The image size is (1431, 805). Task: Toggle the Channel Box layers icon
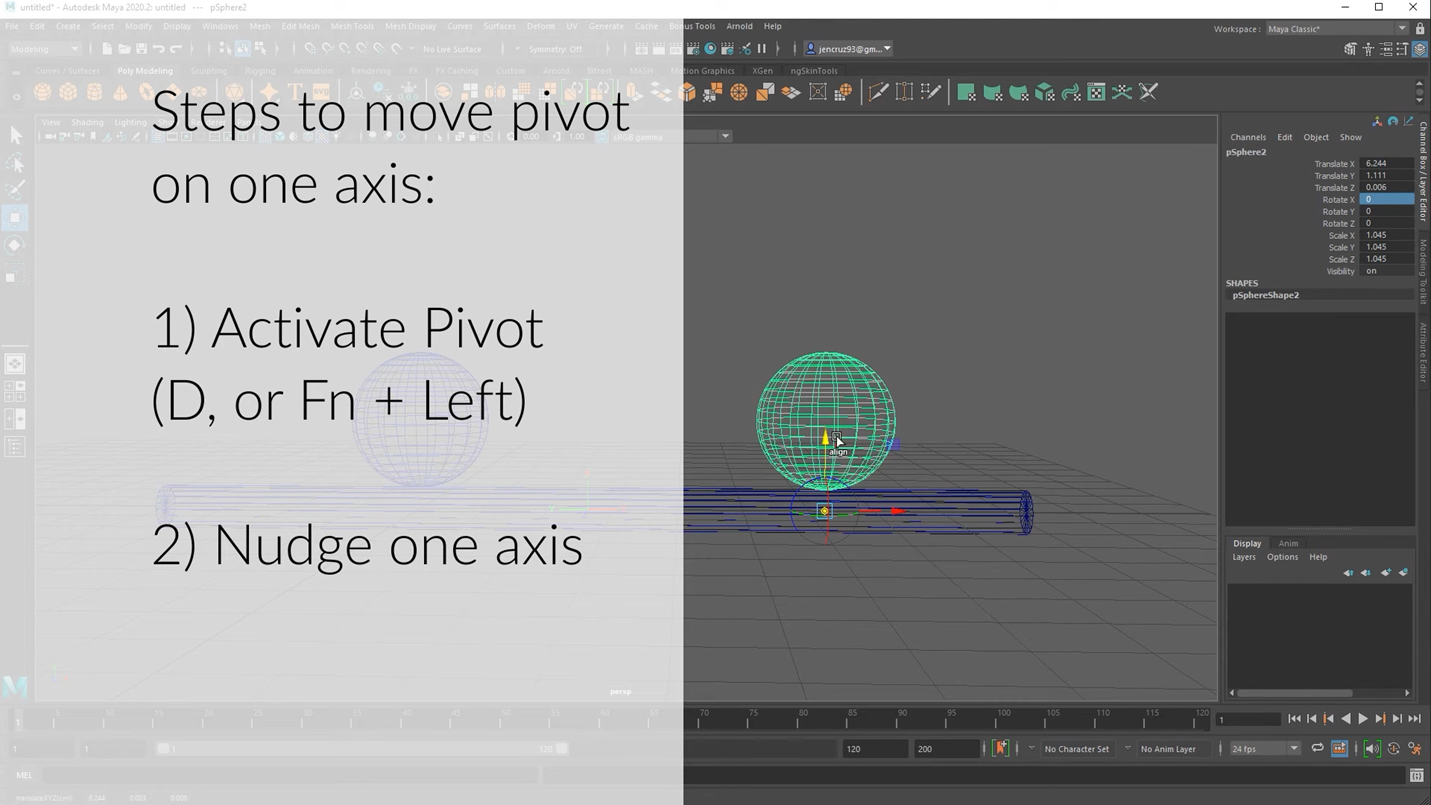[x=1419, y=49]
